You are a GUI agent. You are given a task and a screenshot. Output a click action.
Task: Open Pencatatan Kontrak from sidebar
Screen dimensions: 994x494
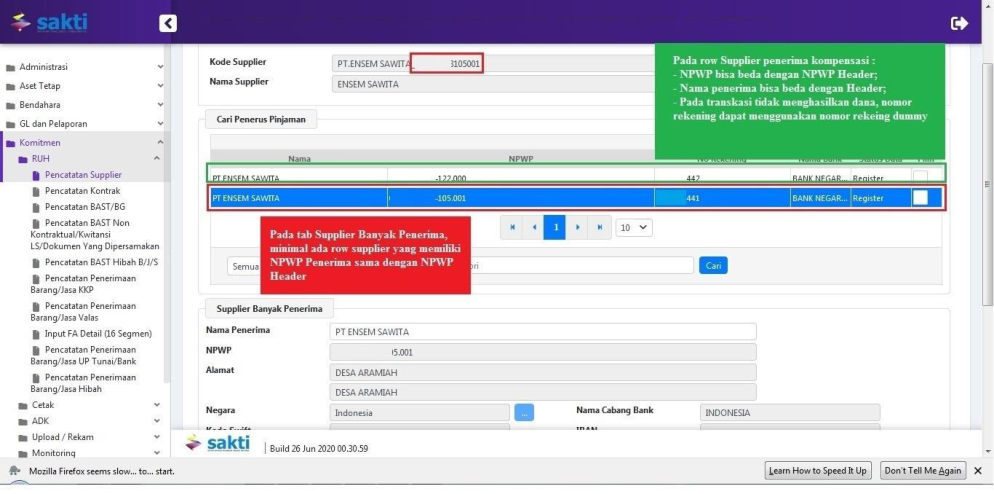(x=82, y=190)
